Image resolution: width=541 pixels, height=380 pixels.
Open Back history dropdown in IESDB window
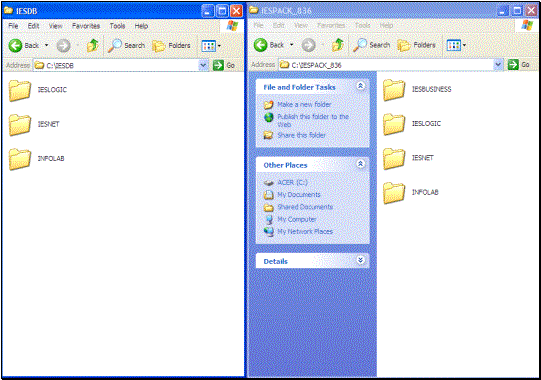(x=46, y=45)
